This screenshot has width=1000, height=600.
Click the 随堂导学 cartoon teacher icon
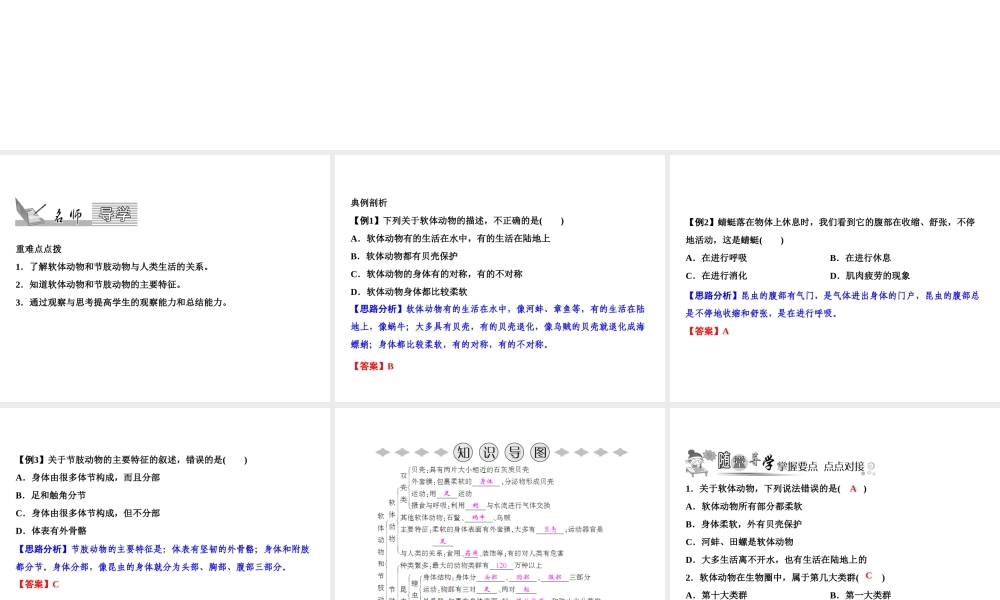699,462
